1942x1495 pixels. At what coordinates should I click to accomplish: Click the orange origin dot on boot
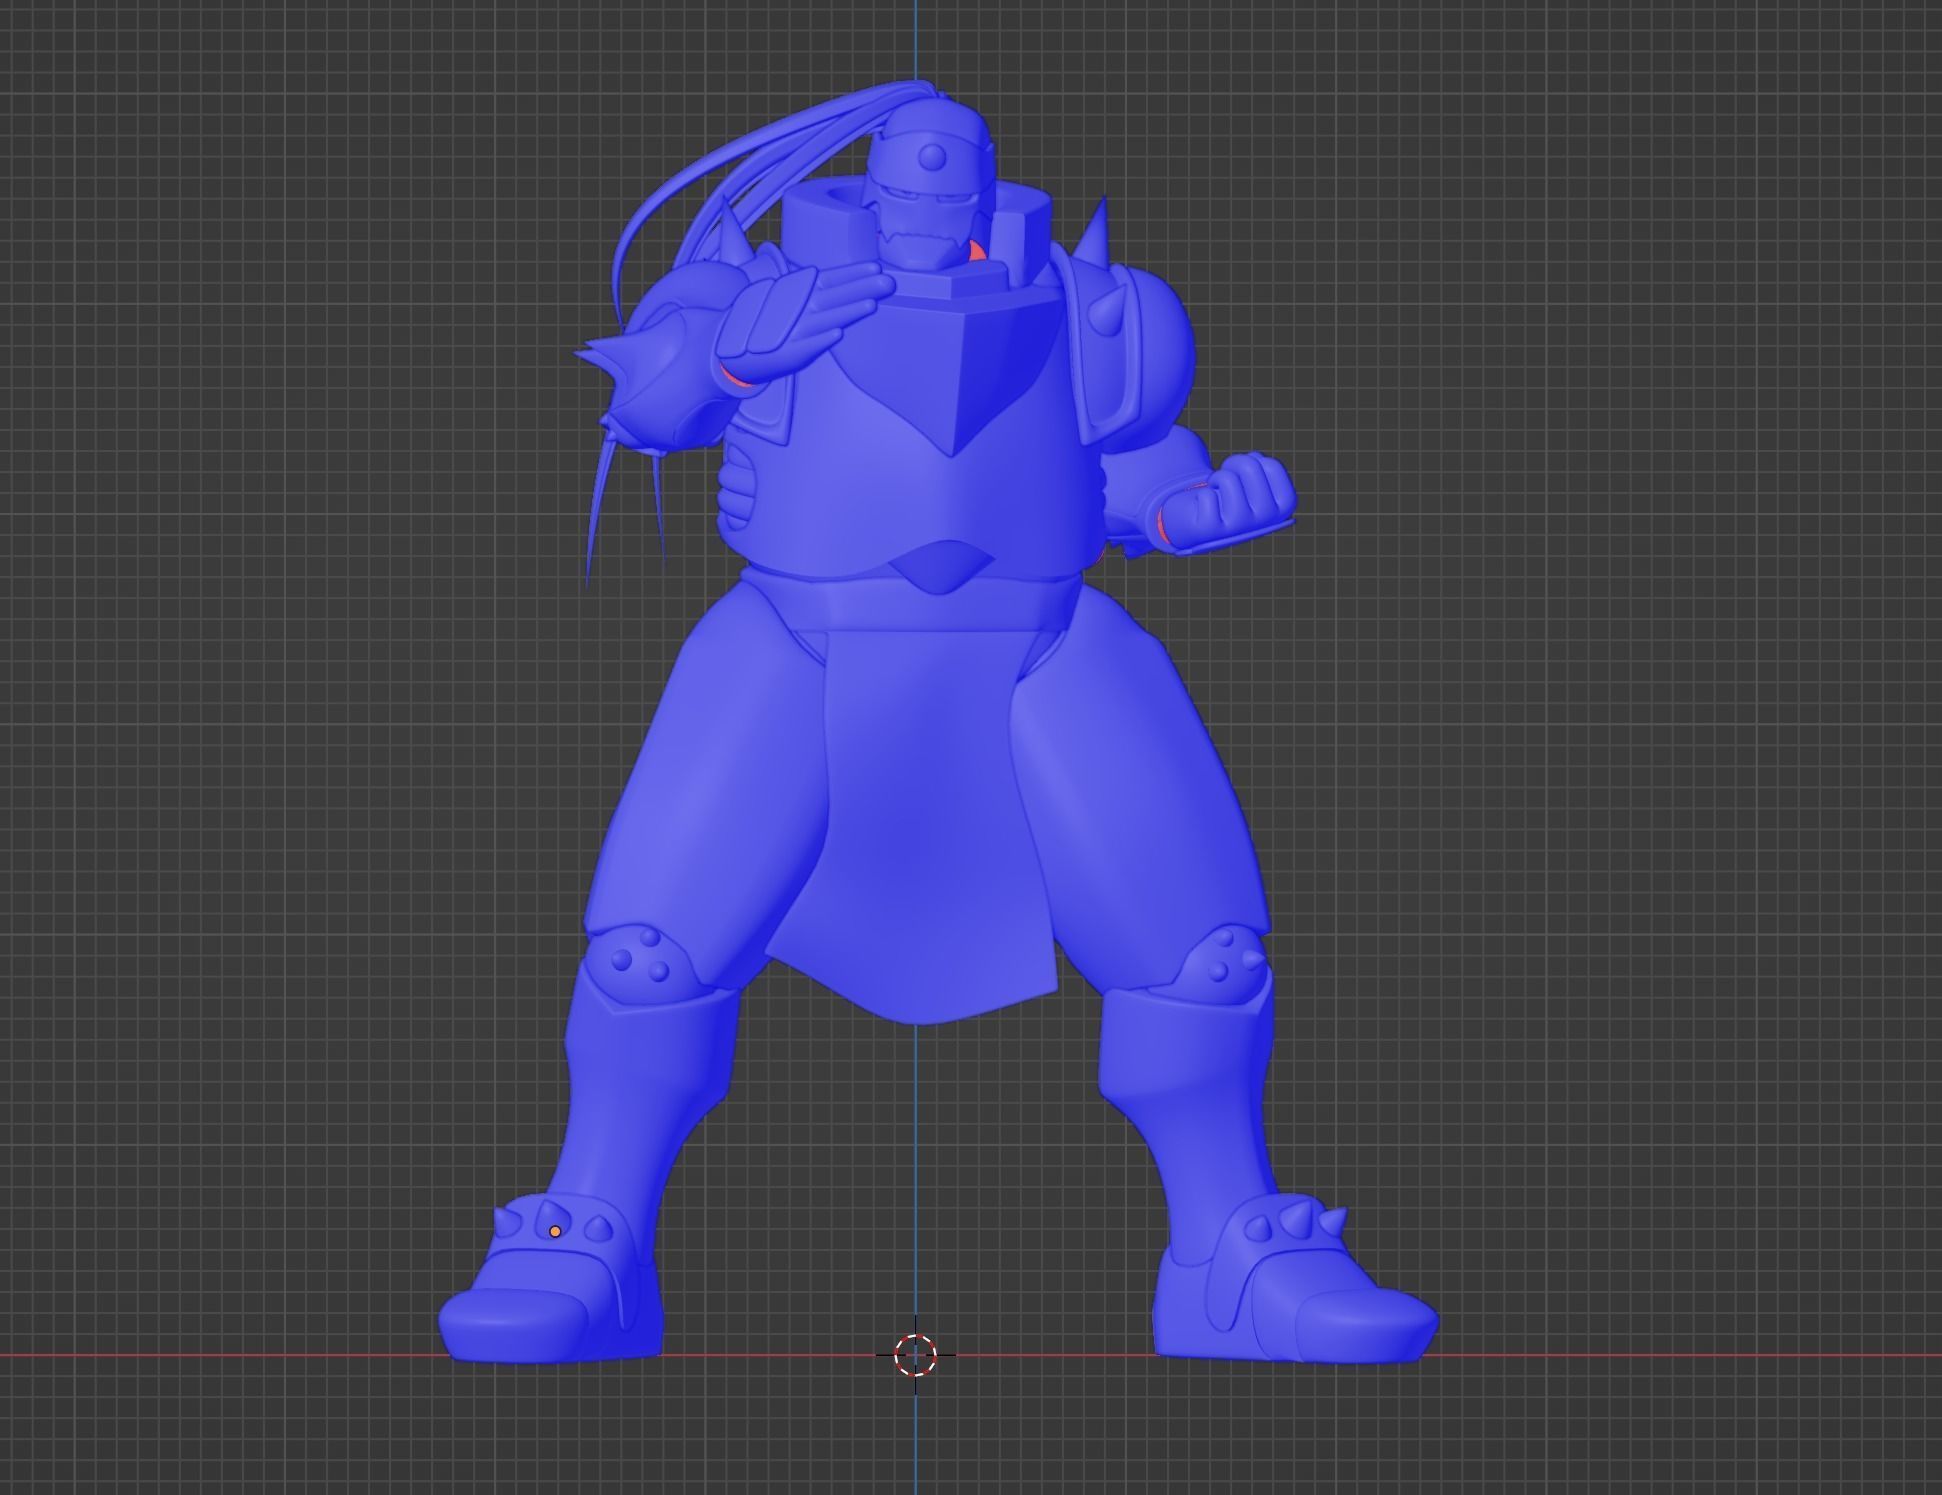pos(555,1231)
